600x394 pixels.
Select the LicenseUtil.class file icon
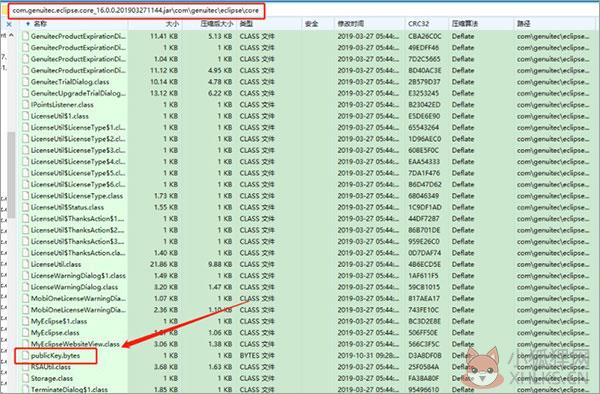point(26,264)
